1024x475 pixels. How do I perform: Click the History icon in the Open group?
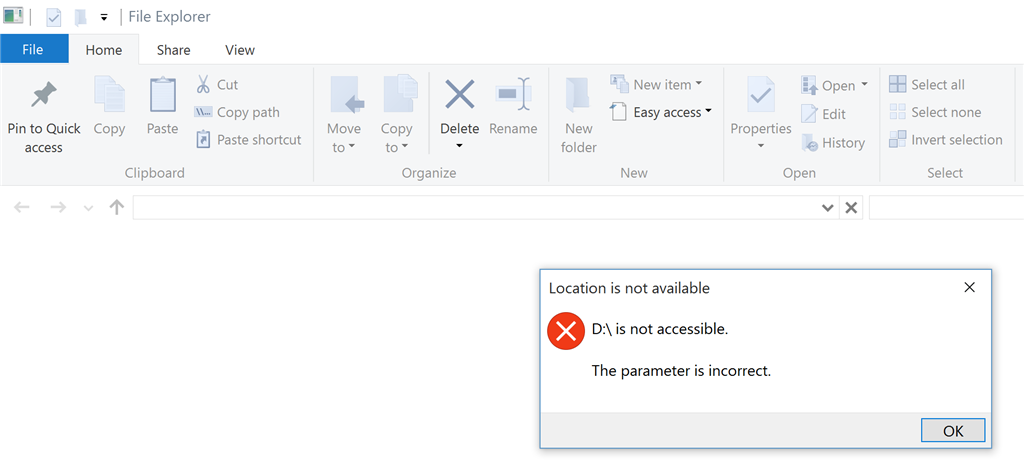(810, 142)
